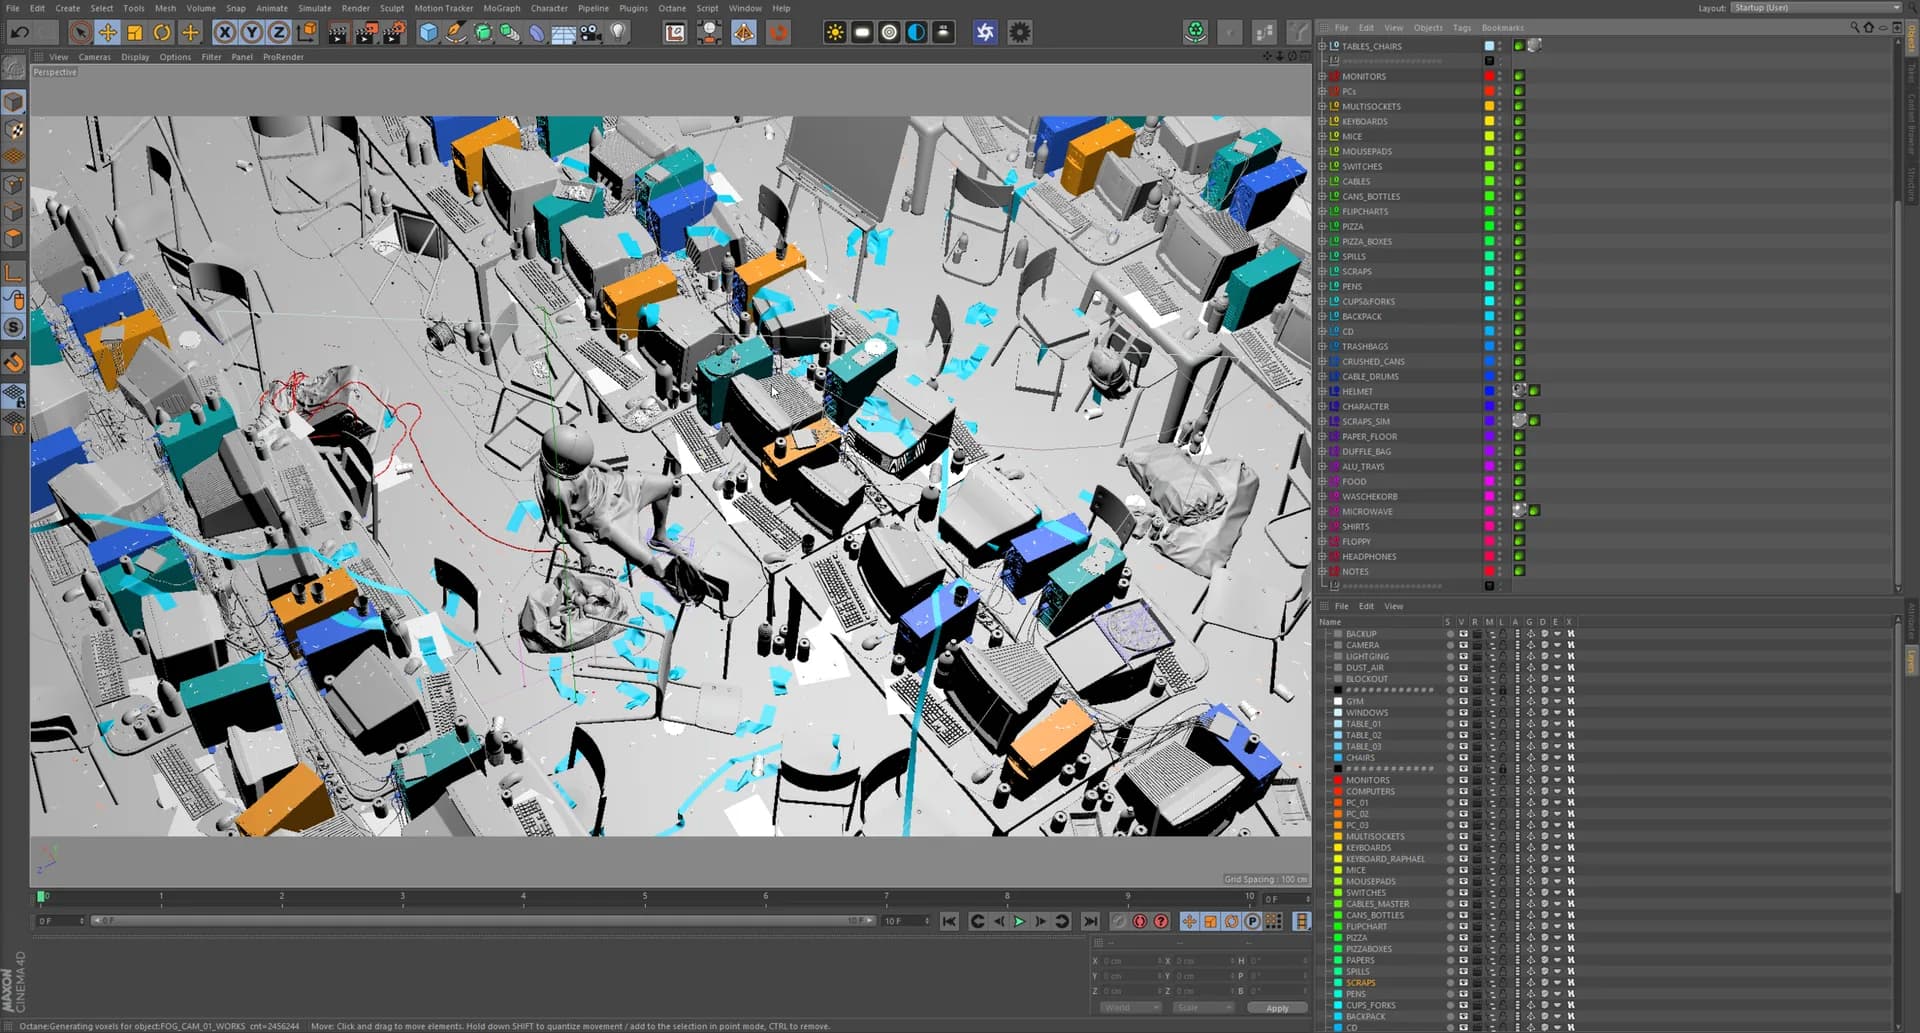Expand the KEYBOARDS object group
This screenshot has height=1033, width=1920.
[1322, 121]
